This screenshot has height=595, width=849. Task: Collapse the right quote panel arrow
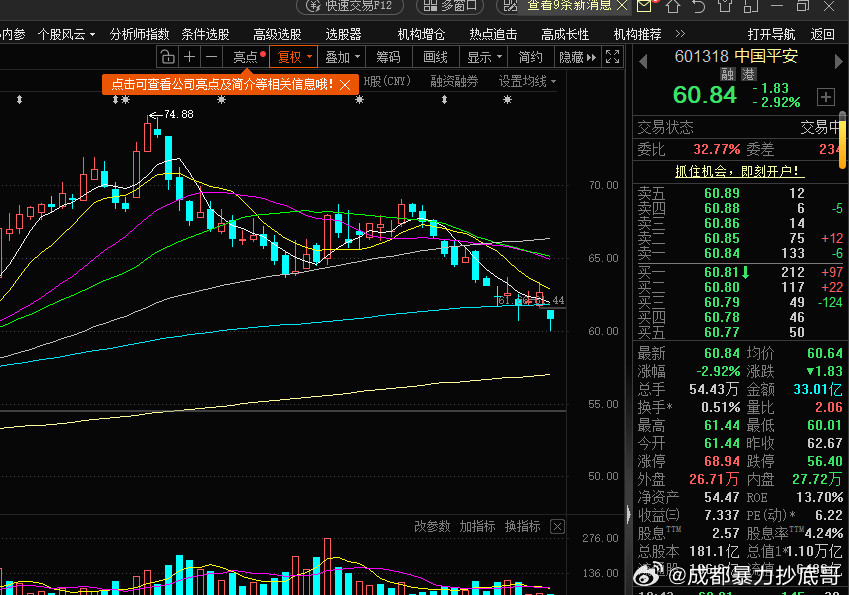[x=628, y=513]
